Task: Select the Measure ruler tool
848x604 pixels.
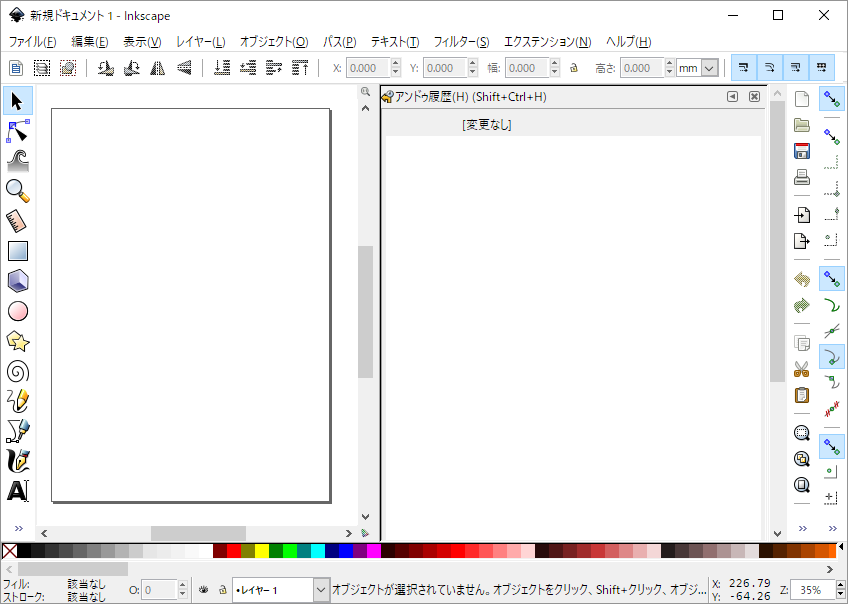Action: click(17, 221)
